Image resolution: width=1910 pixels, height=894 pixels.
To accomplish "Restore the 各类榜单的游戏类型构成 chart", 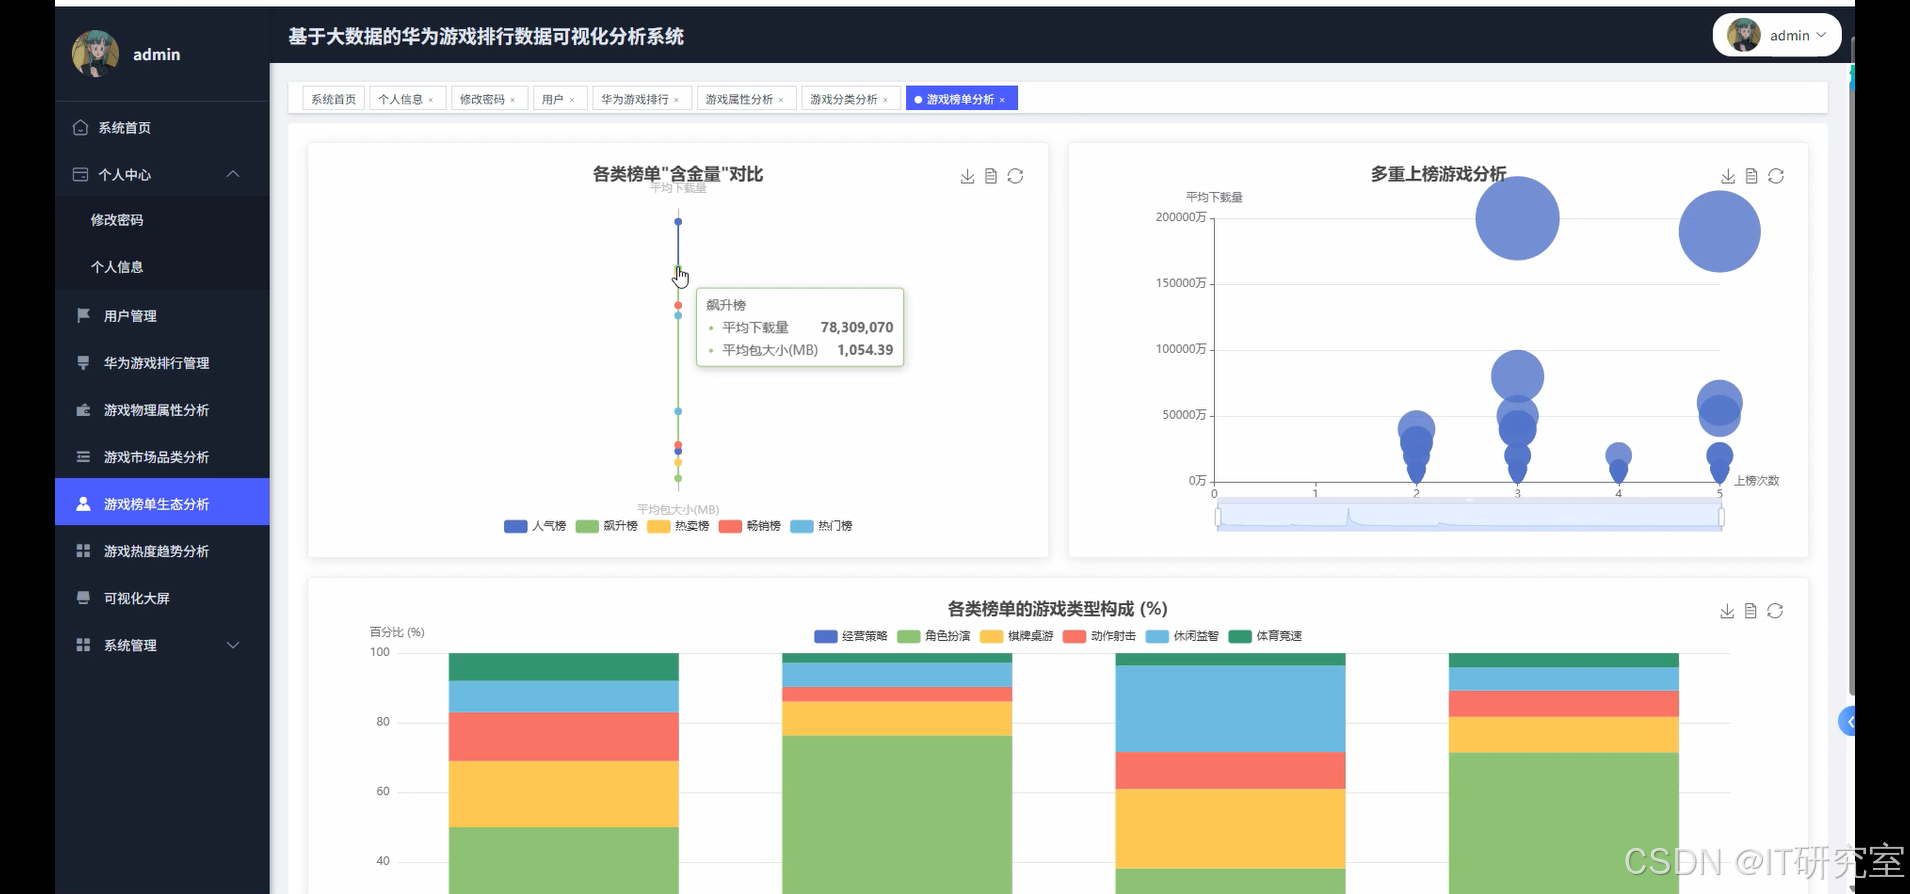I will pos(1775,611).
